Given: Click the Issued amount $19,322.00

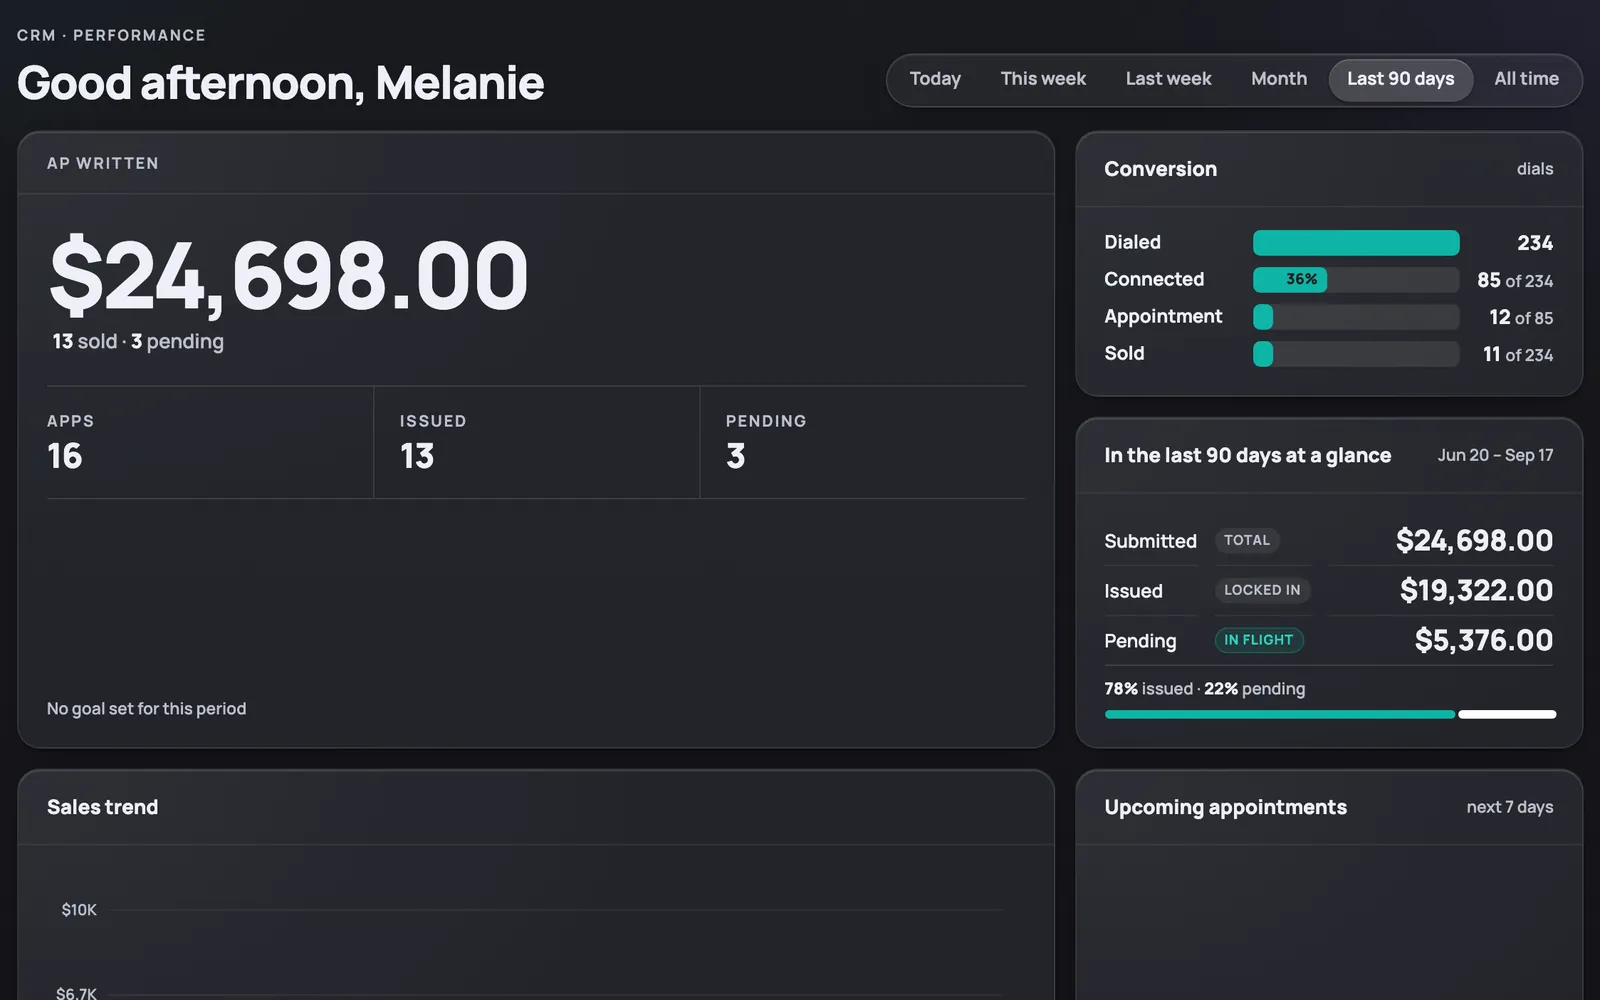Looking at the screenshot, I should (1476, 590).
